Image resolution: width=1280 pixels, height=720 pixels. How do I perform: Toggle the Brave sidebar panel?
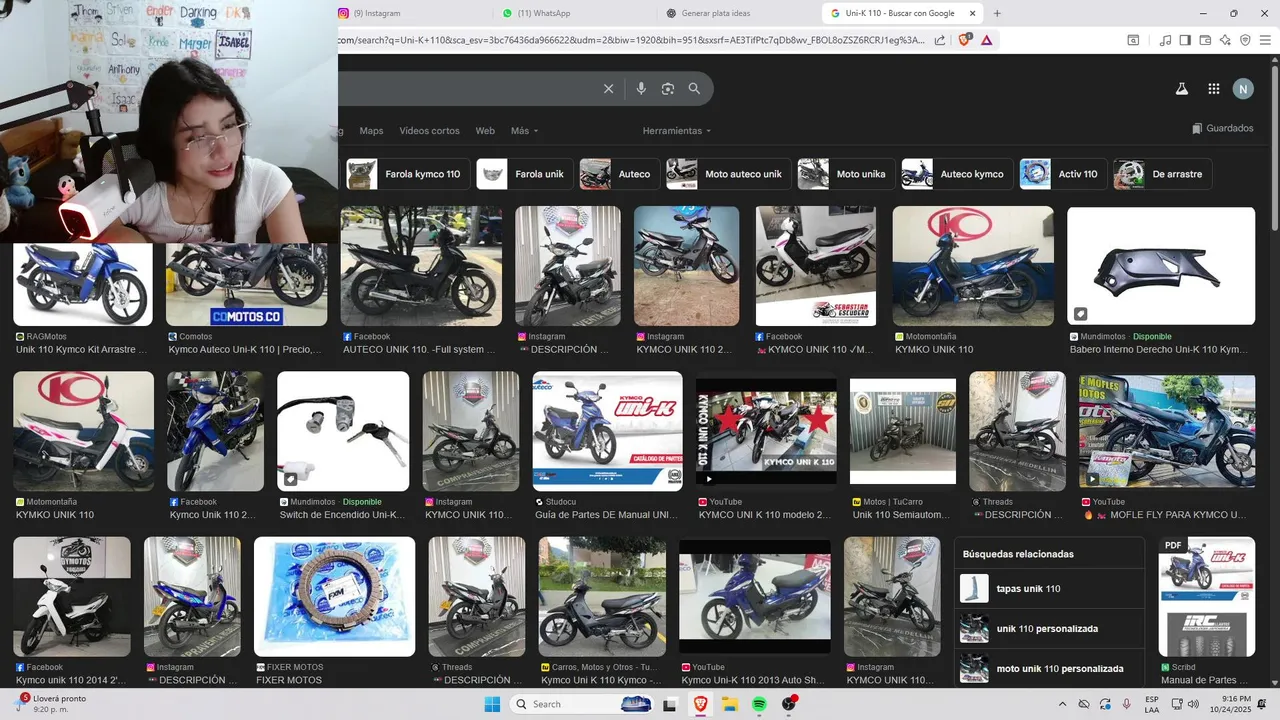tap(1185, 40)
